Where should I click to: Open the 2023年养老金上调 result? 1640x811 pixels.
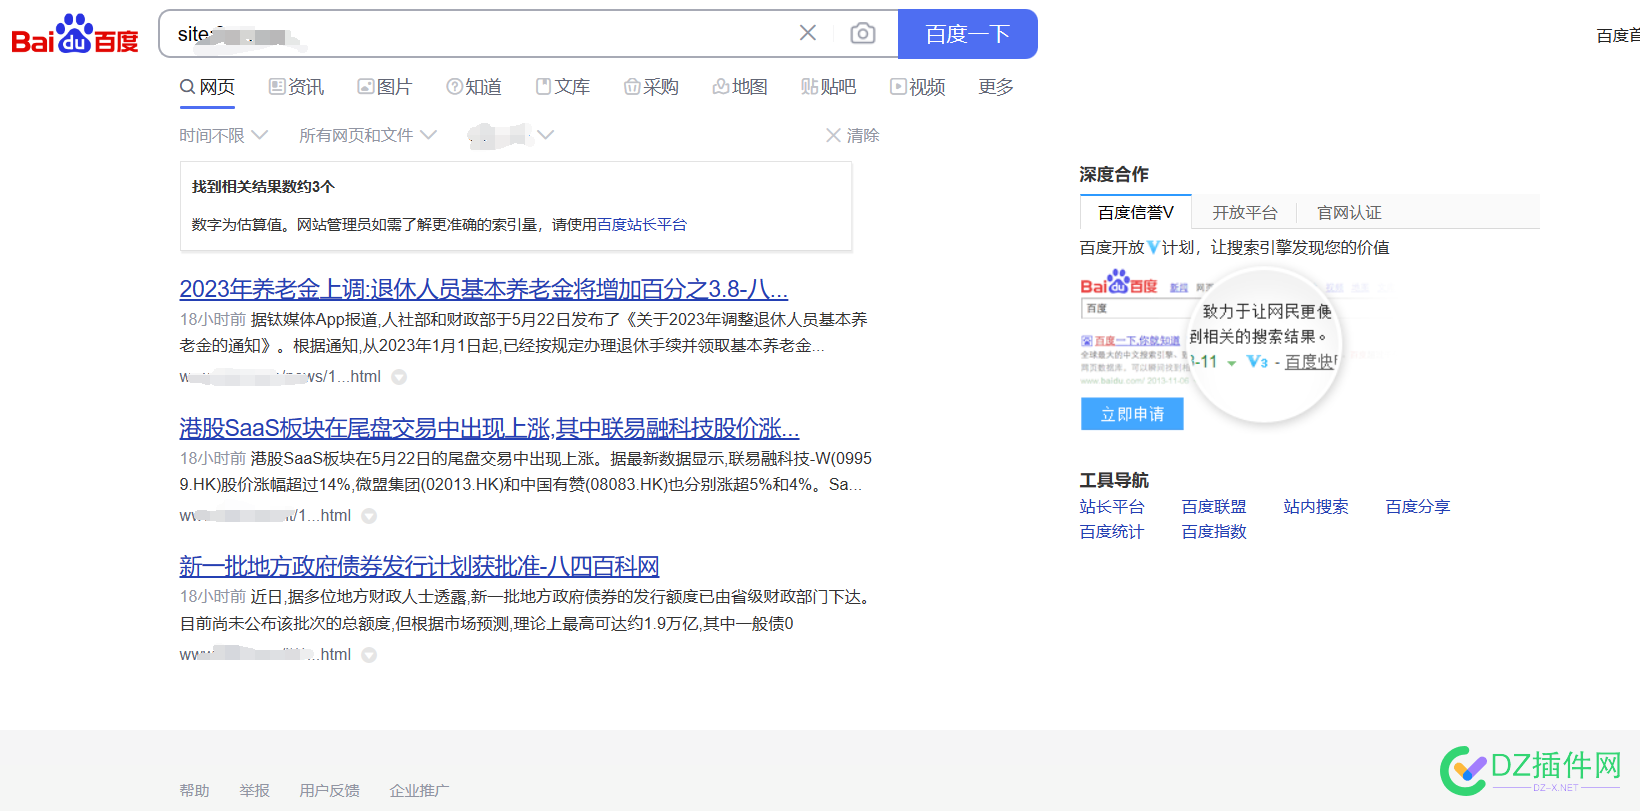pyautogui.click(x=484, y=289)
